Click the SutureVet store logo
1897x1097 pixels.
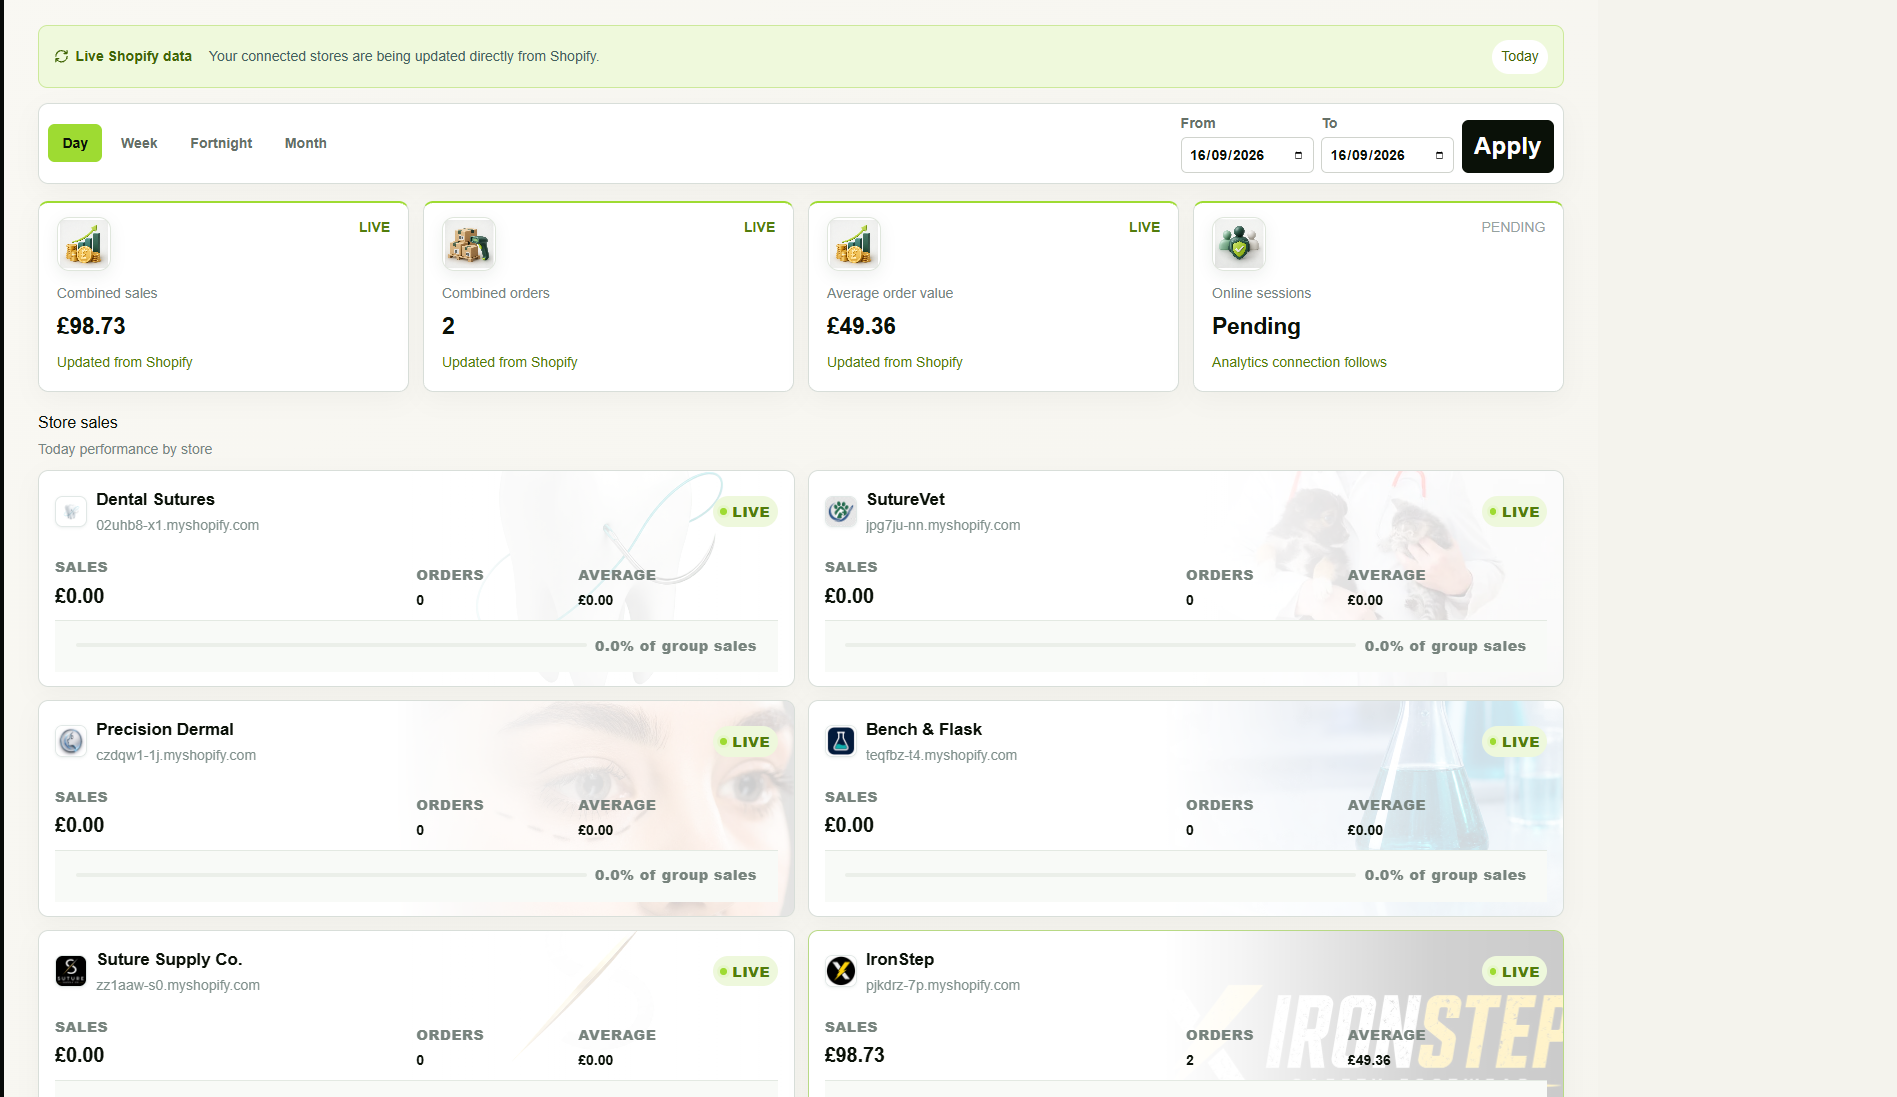(841, 512)
